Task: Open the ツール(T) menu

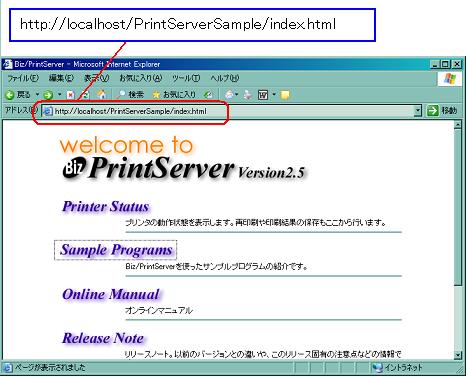Action: [186, 78]
